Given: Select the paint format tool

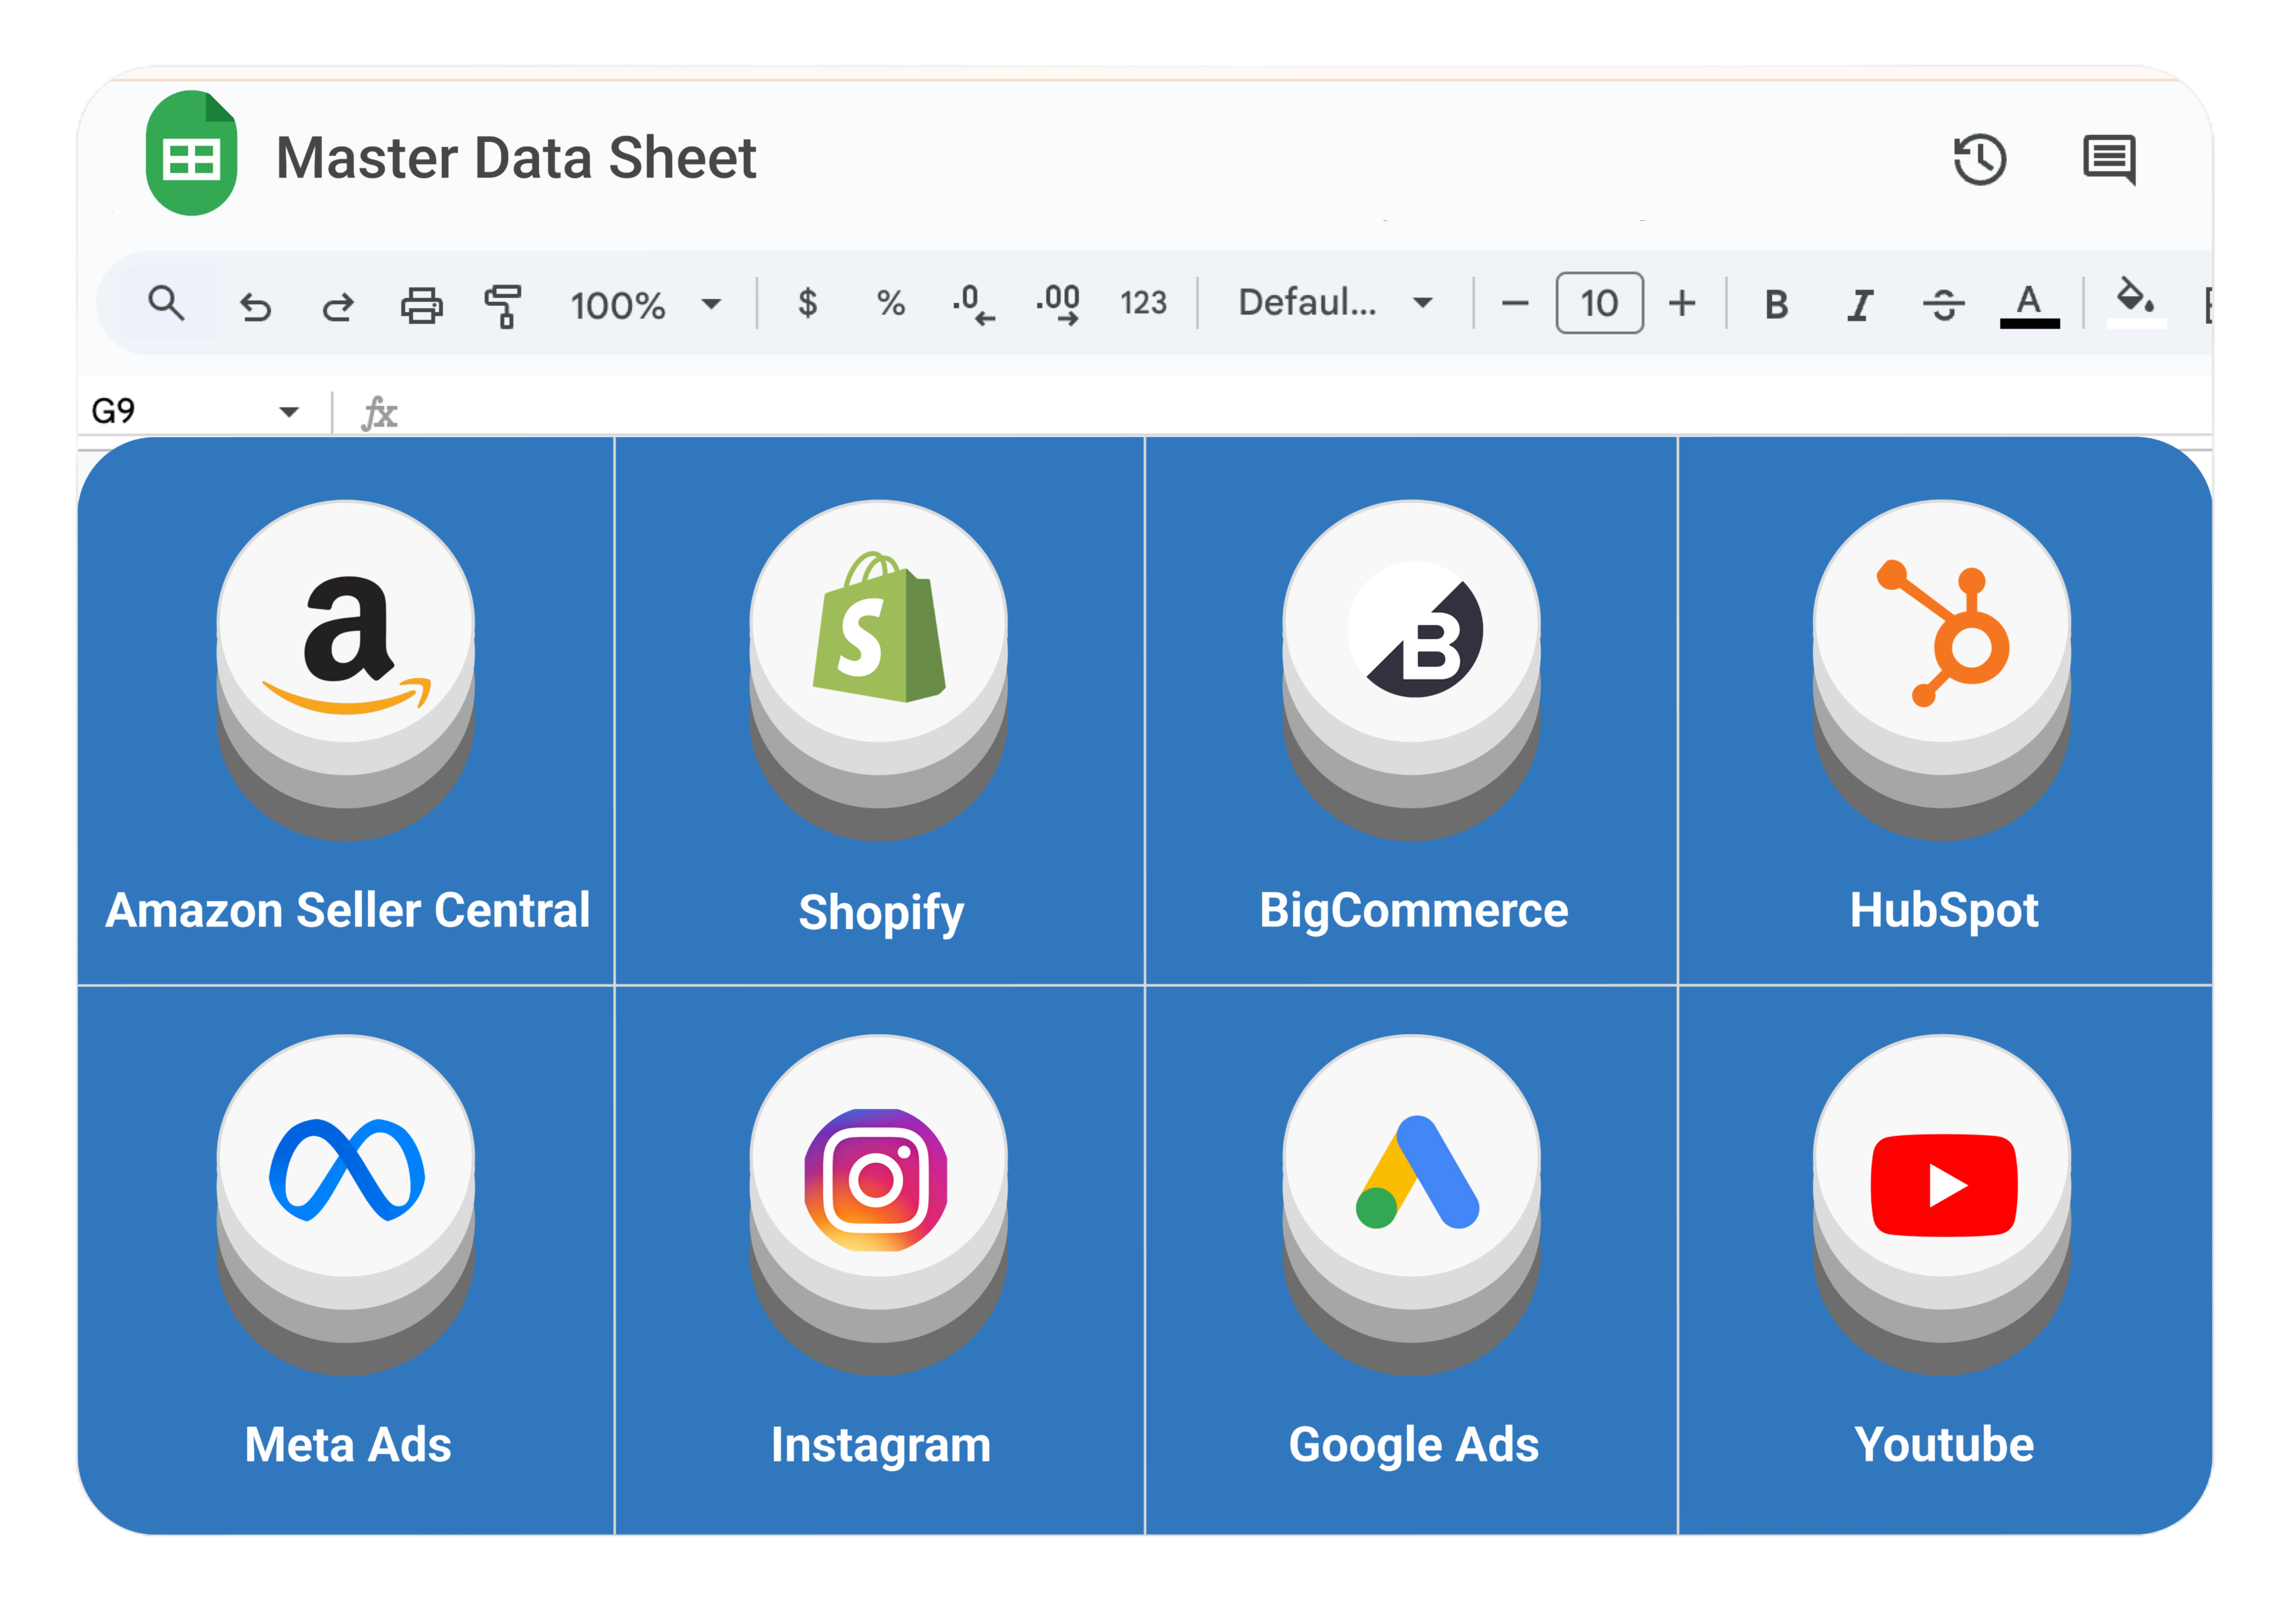Looking at the screenshot, I should [503, 305].
